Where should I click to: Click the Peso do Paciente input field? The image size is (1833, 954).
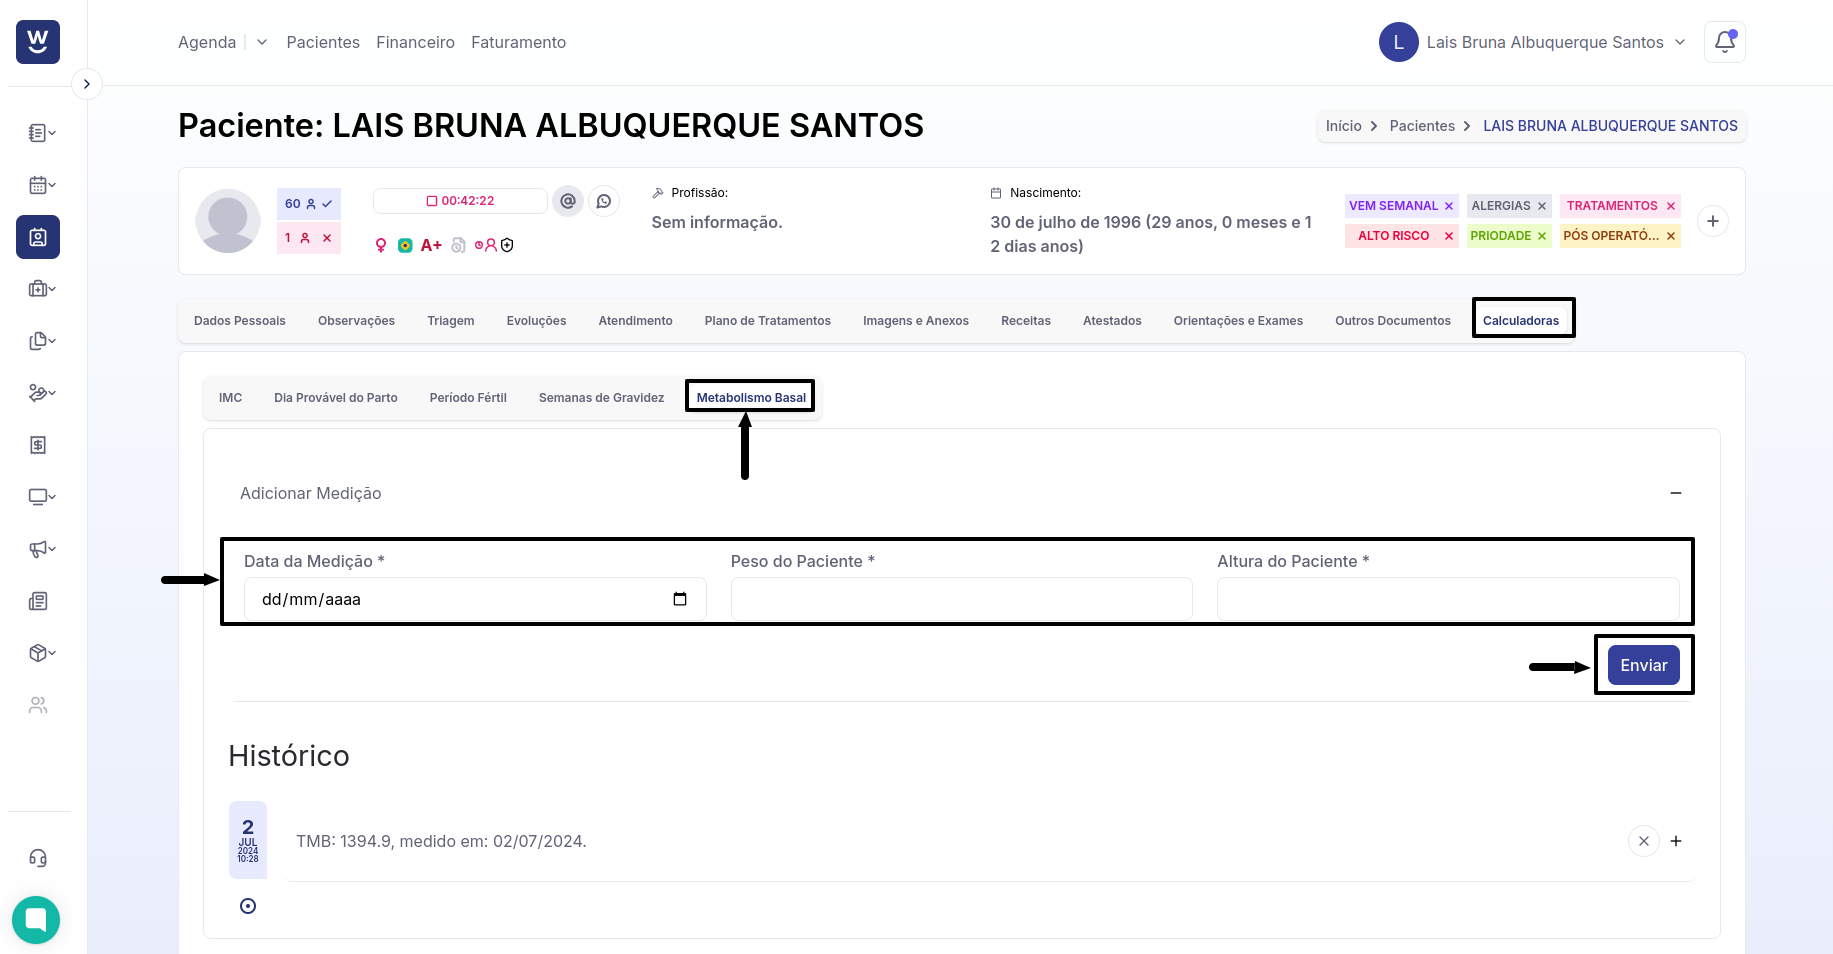(x=961, y=599)
